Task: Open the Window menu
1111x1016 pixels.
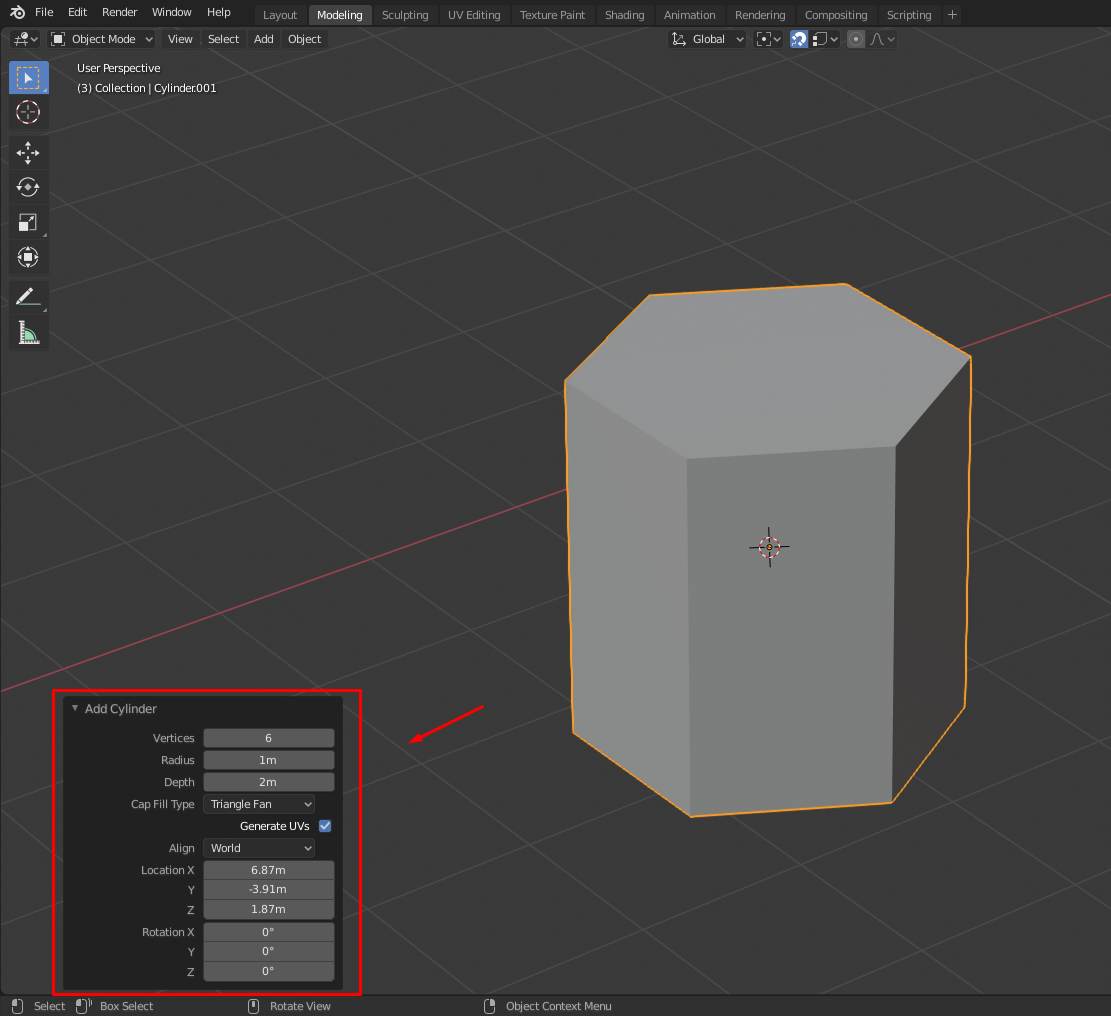Action: [171, 12]
